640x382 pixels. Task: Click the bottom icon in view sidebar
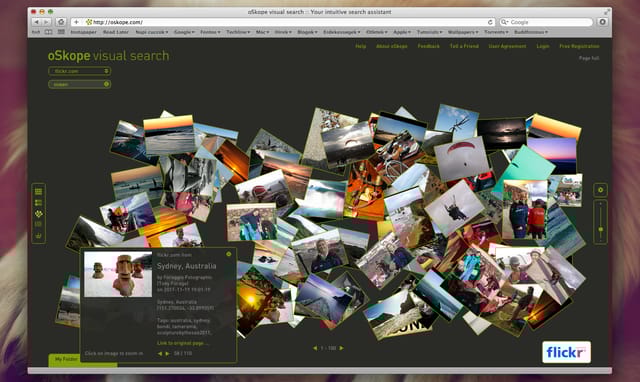[38, 235]
